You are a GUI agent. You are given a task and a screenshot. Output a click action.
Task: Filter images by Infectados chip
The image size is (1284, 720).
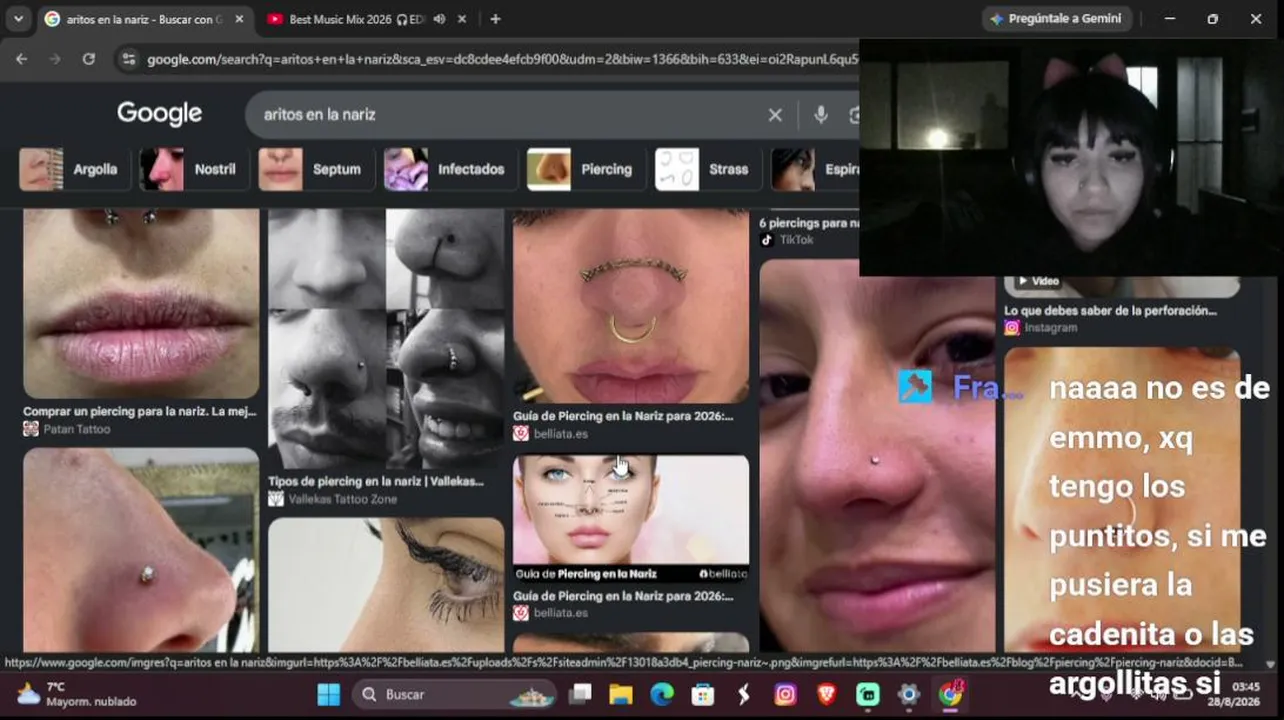(x=448, y=169)
